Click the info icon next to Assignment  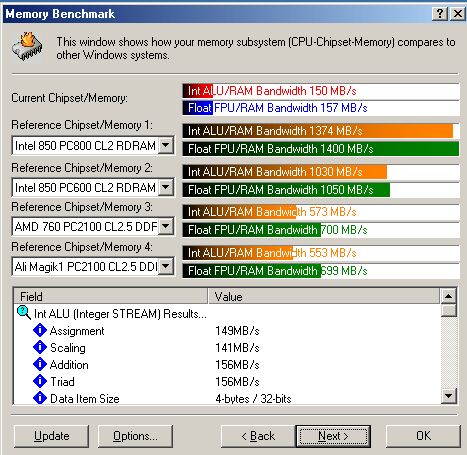coord(40,330)
